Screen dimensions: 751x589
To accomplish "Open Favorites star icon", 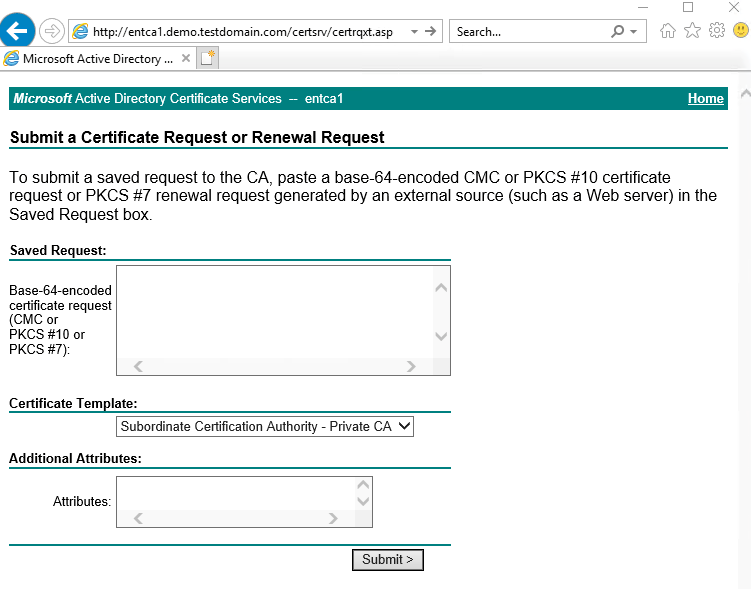I will click(693, 31).
